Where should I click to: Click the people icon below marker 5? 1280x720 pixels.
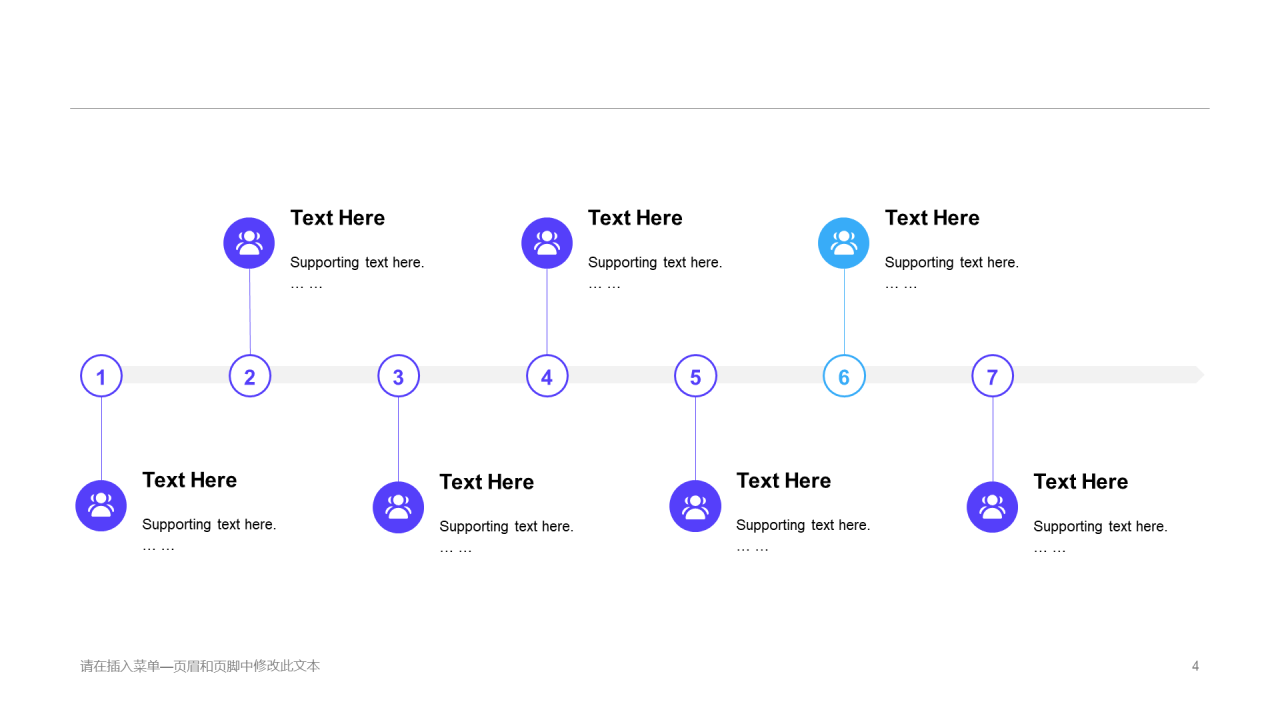(695, 506)
